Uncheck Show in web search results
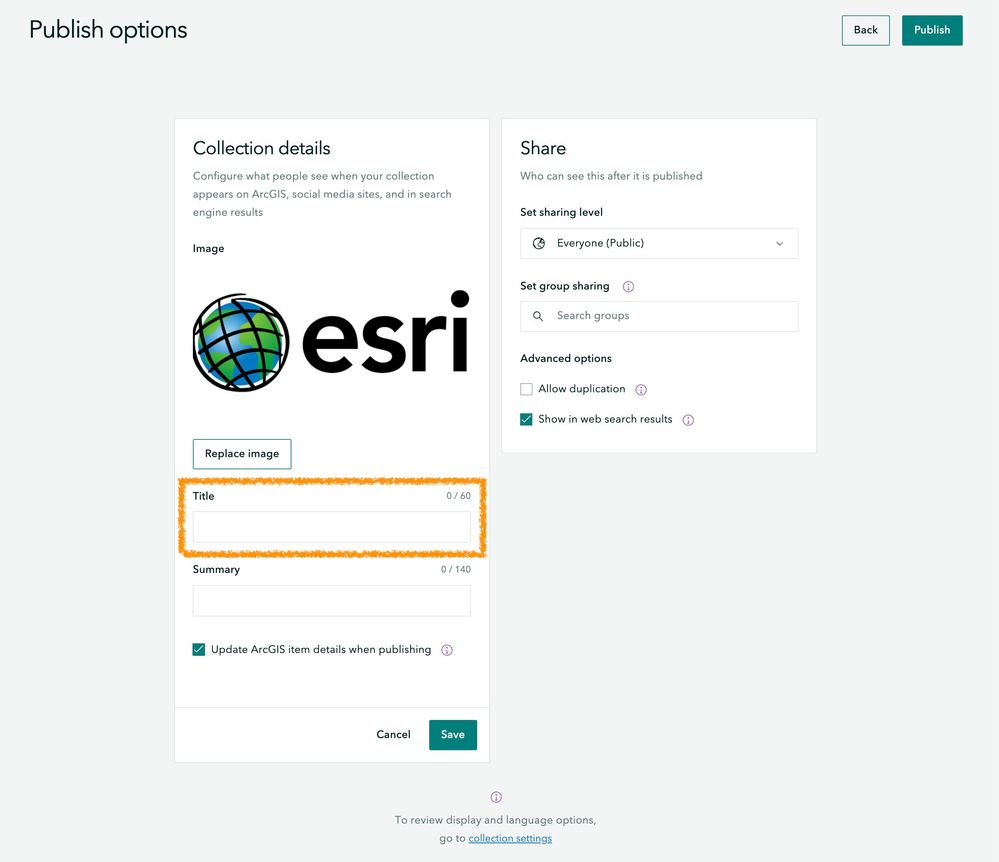This screenshot has width=999, height=862. point(526,419)
